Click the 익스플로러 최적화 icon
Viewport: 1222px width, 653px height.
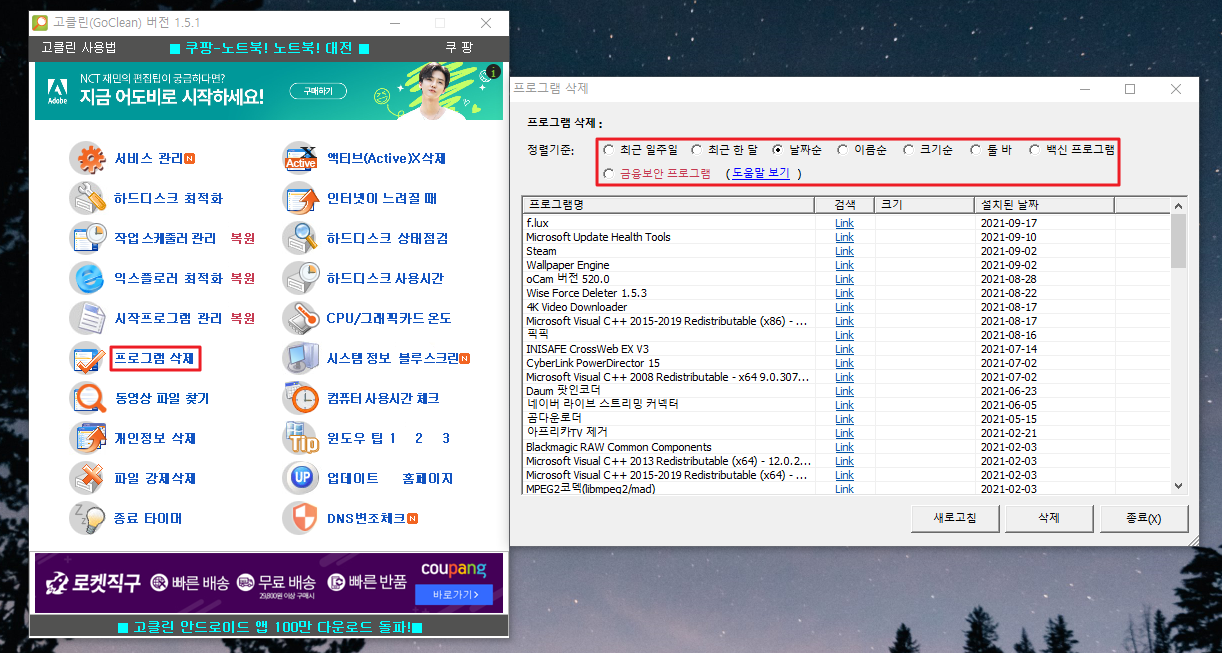(x=89, y=278)
